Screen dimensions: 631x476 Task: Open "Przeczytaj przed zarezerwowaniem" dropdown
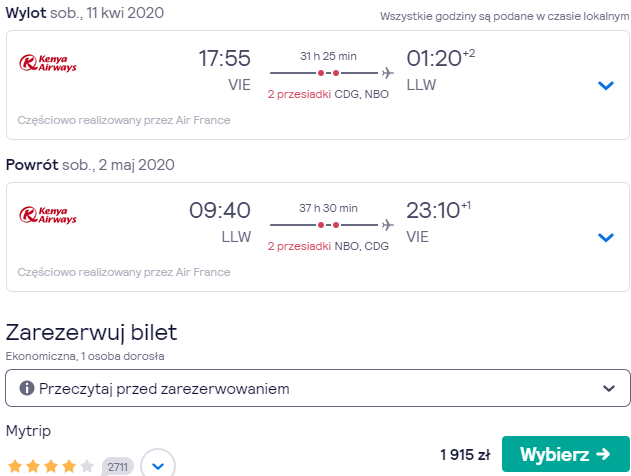click(318, 388)
